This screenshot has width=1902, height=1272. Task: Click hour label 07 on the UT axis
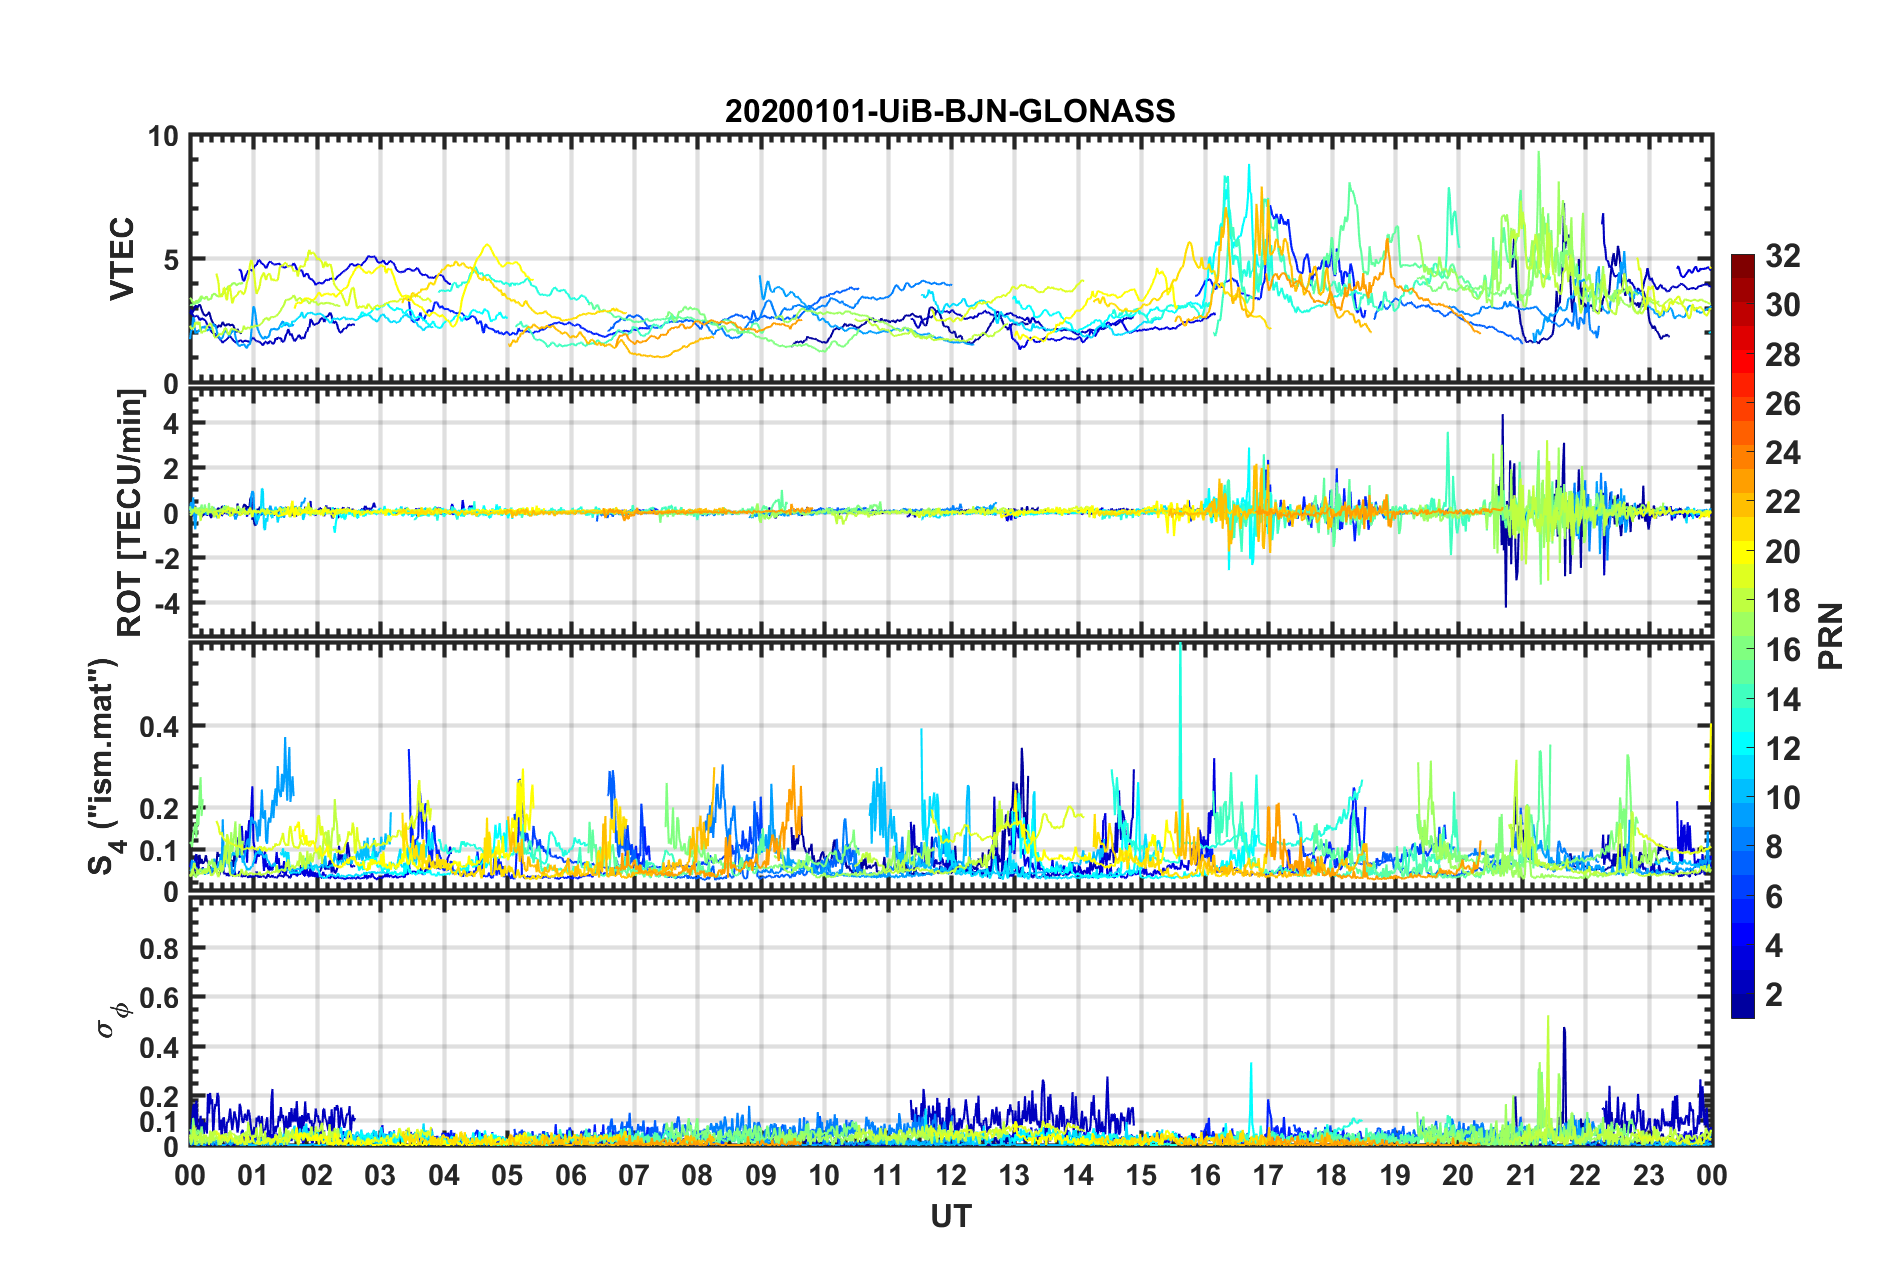(634, 1175)
